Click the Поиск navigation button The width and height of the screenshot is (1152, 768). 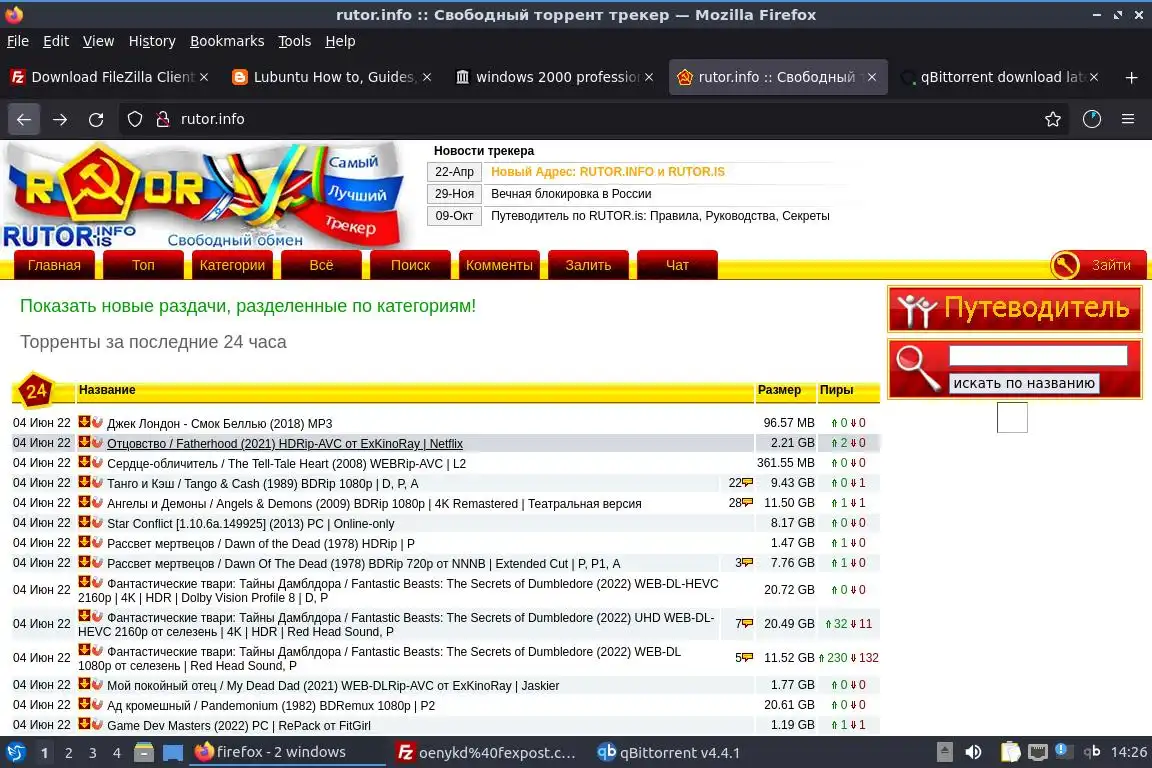pos(410,265)
